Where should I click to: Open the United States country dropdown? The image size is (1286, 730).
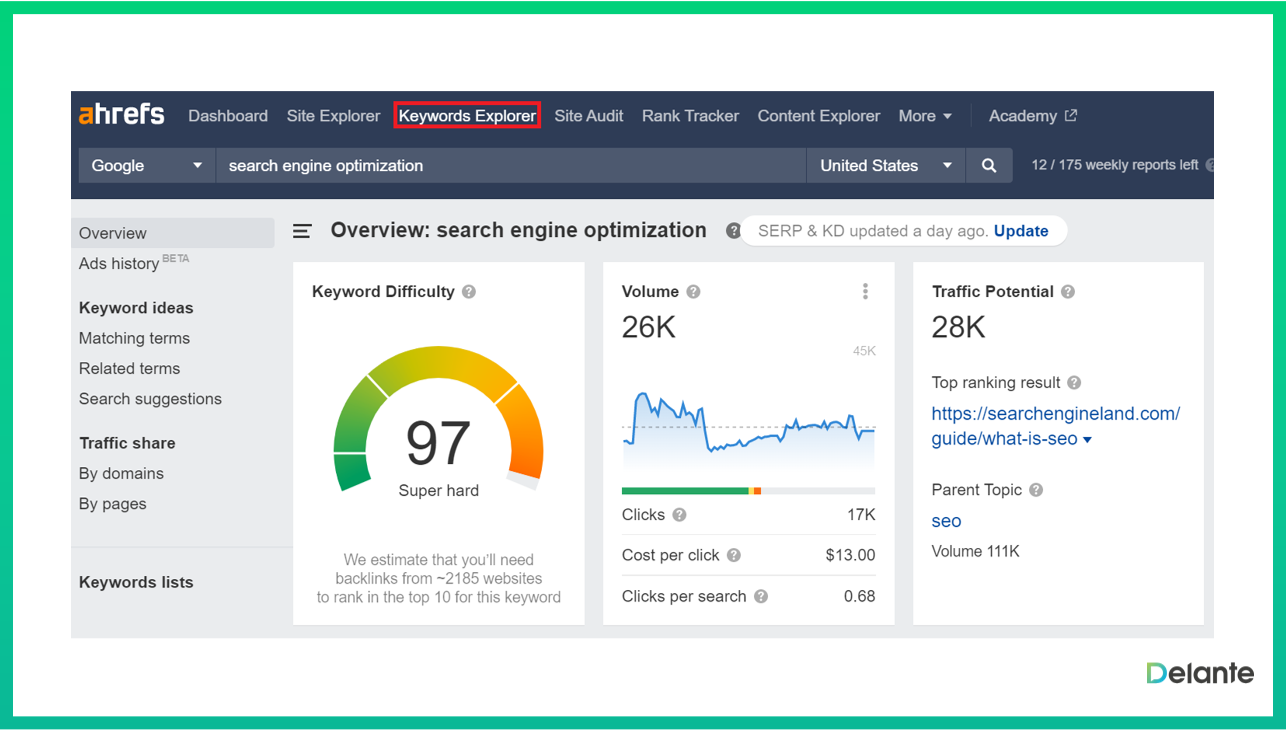(x=886, y=166)
